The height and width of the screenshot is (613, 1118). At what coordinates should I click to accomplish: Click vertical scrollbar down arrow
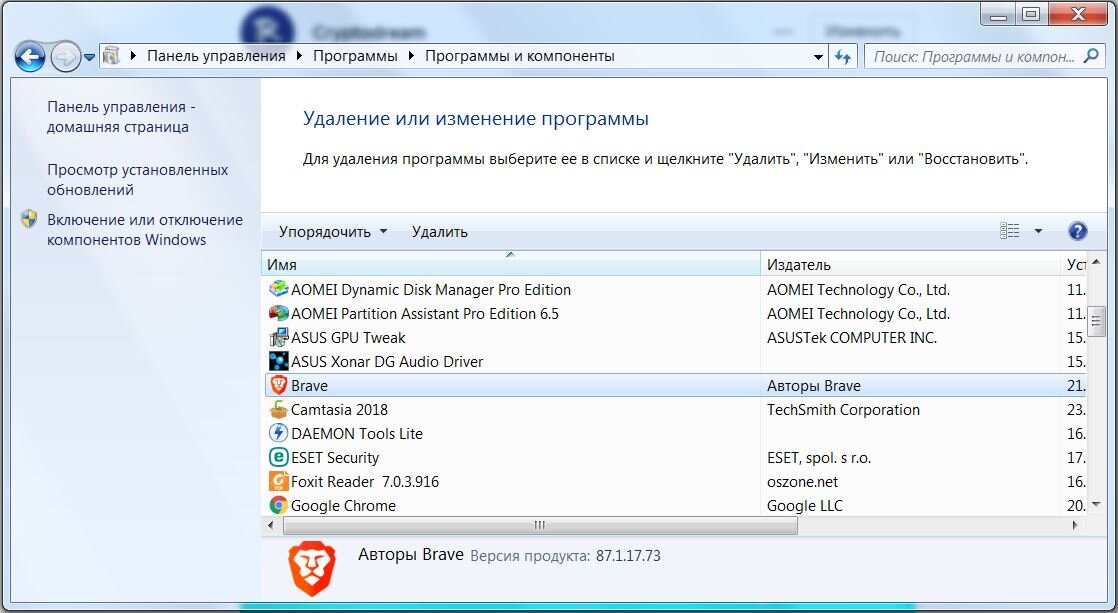pyautogui.click(x=1096, y=505)
